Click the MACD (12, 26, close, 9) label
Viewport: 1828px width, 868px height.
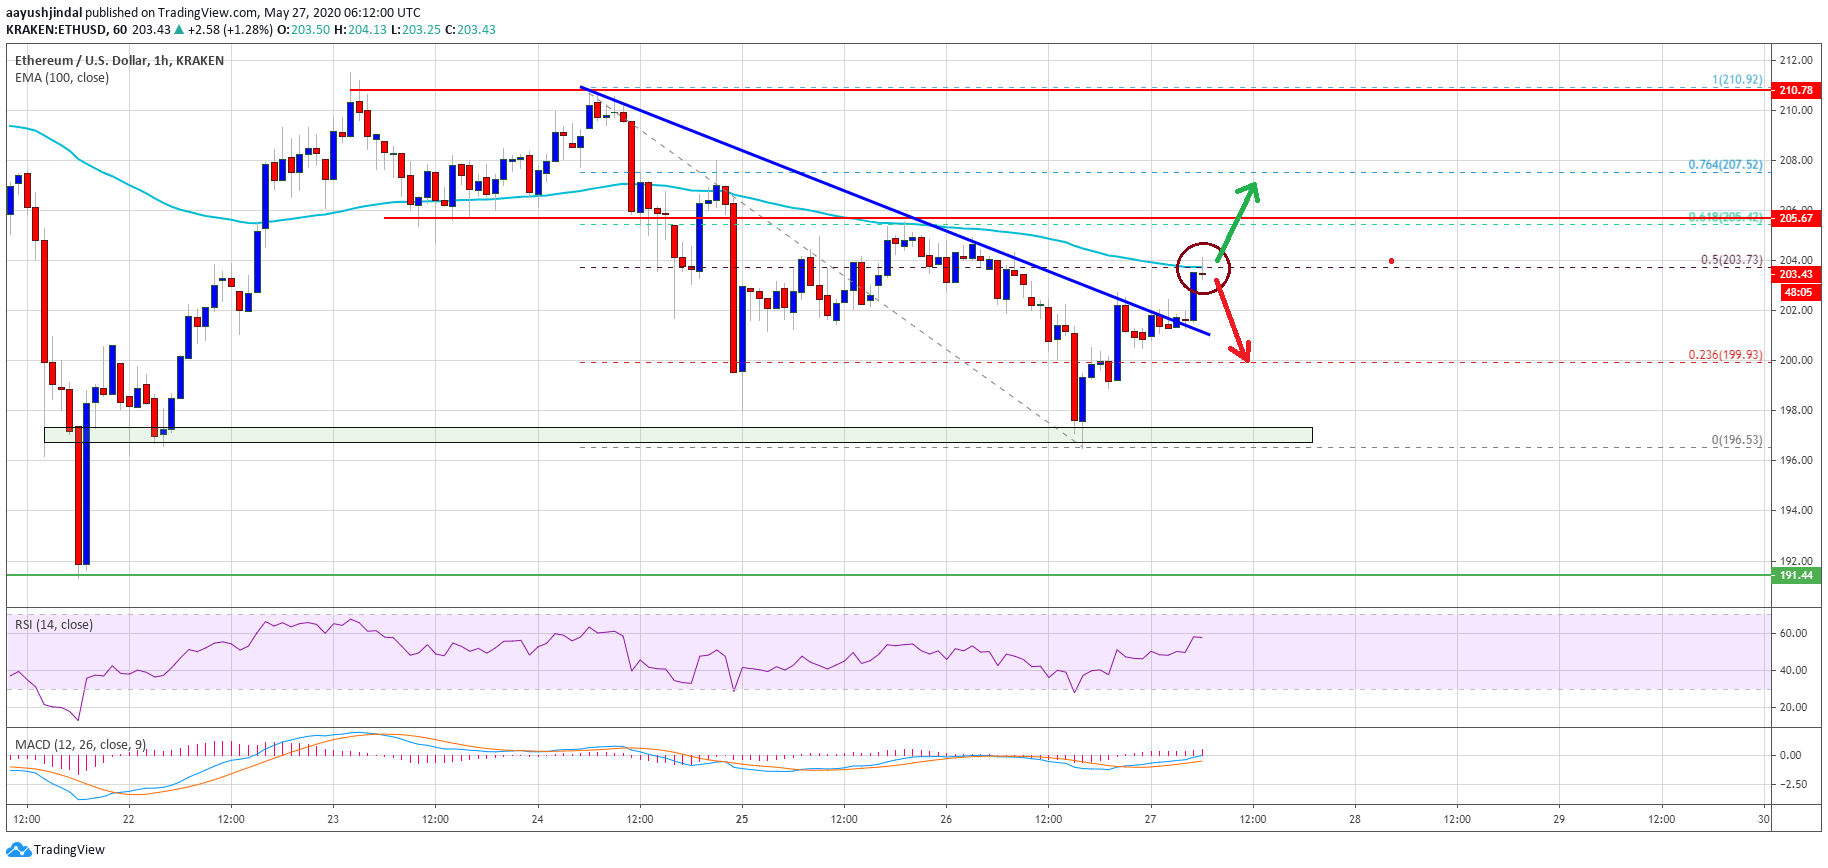point(81,744)
